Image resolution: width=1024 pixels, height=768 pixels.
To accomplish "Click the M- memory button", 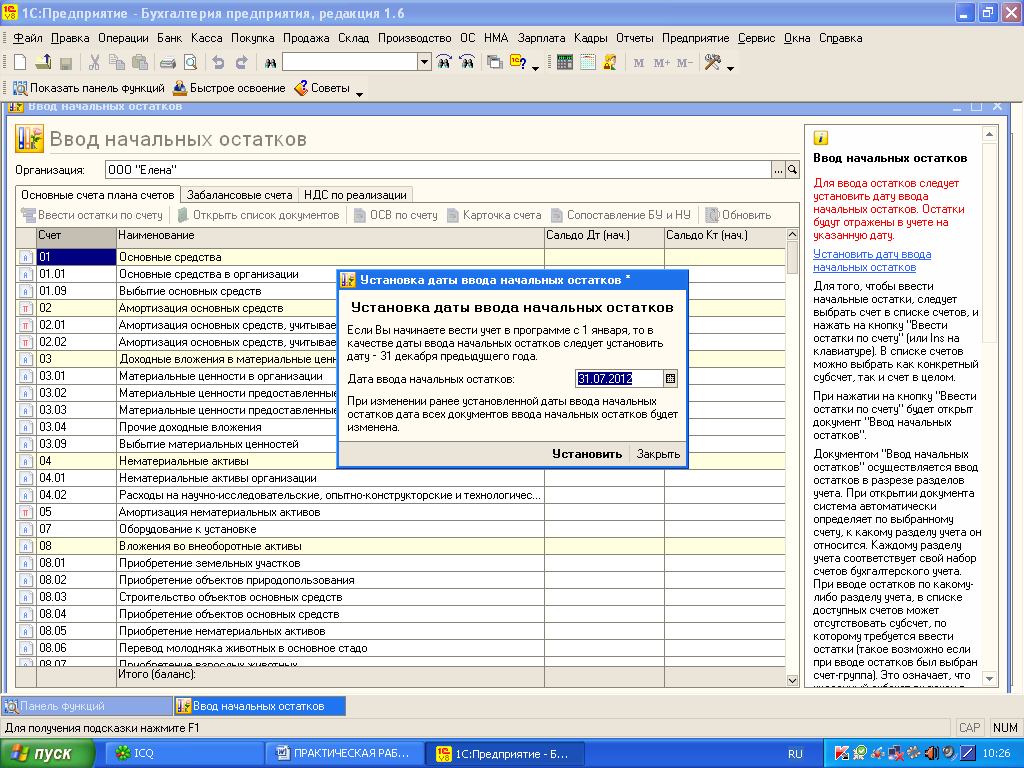I will click(x=684, y=63).
